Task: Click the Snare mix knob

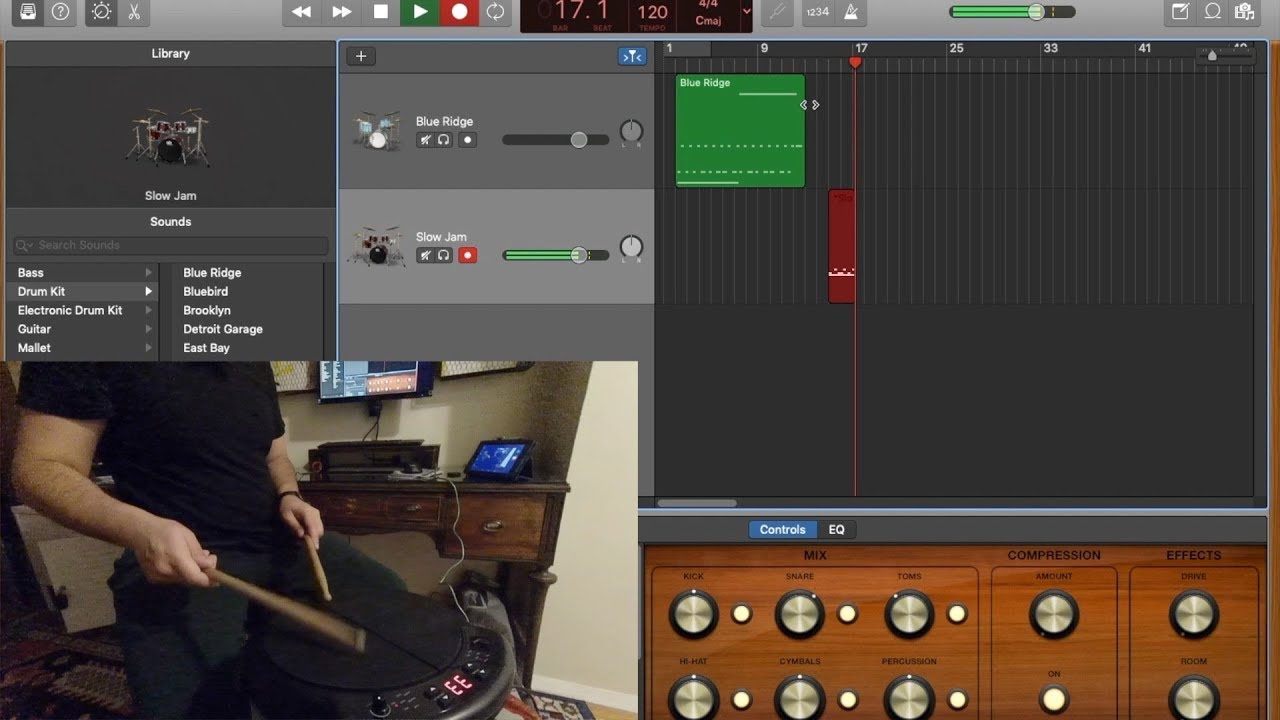Action: (x=800, y=613)
